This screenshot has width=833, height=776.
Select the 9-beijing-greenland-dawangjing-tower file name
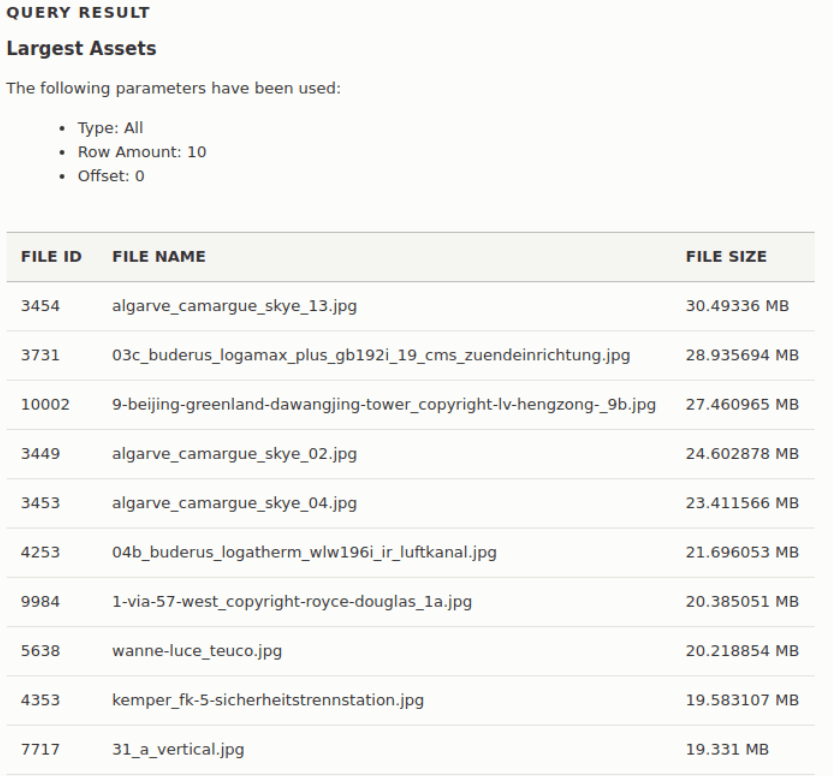pyautogui.click(x=383, y=404)
